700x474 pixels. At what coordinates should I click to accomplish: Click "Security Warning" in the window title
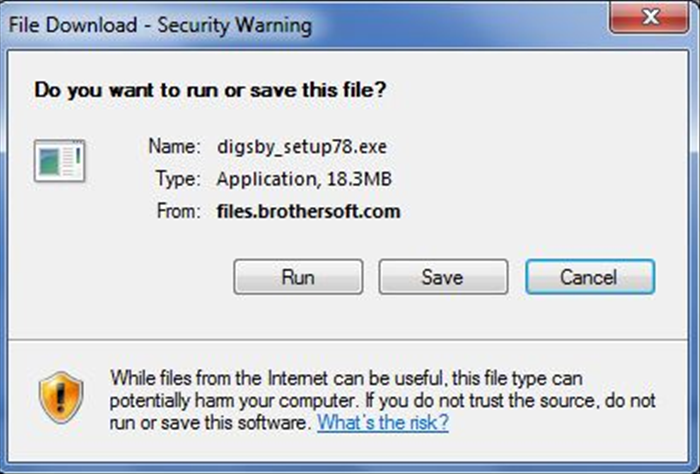pyautogui.click(x=234, y=23)
